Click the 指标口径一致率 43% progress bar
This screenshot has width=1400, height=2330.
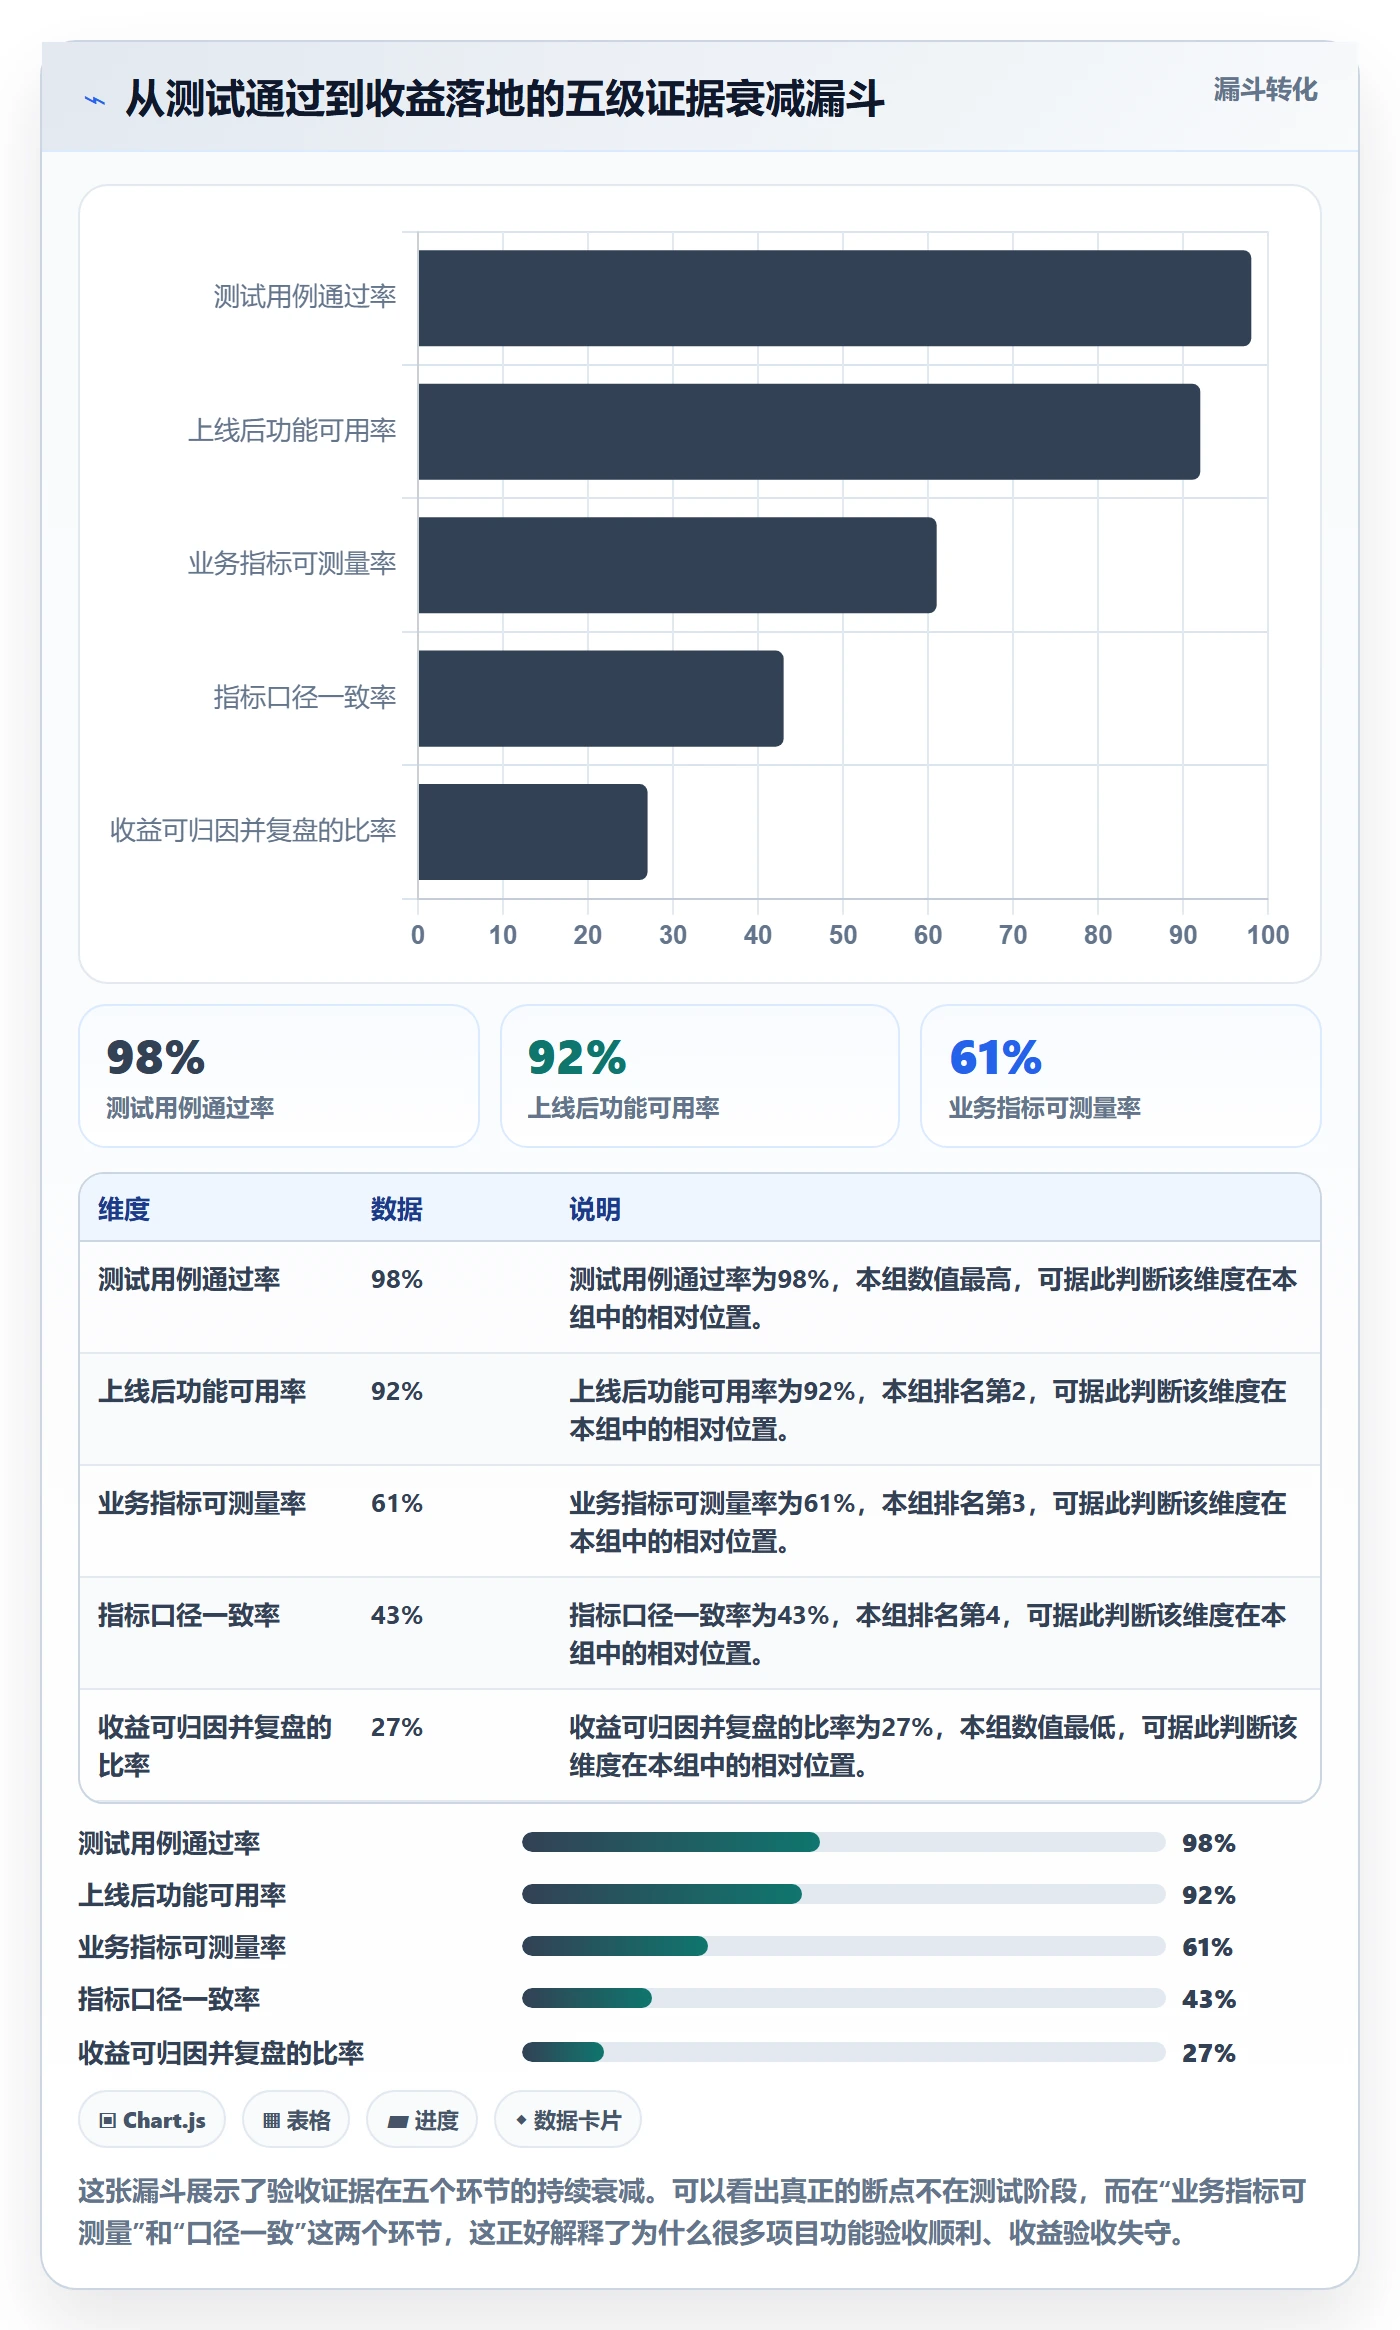(x=844, y=1998)
